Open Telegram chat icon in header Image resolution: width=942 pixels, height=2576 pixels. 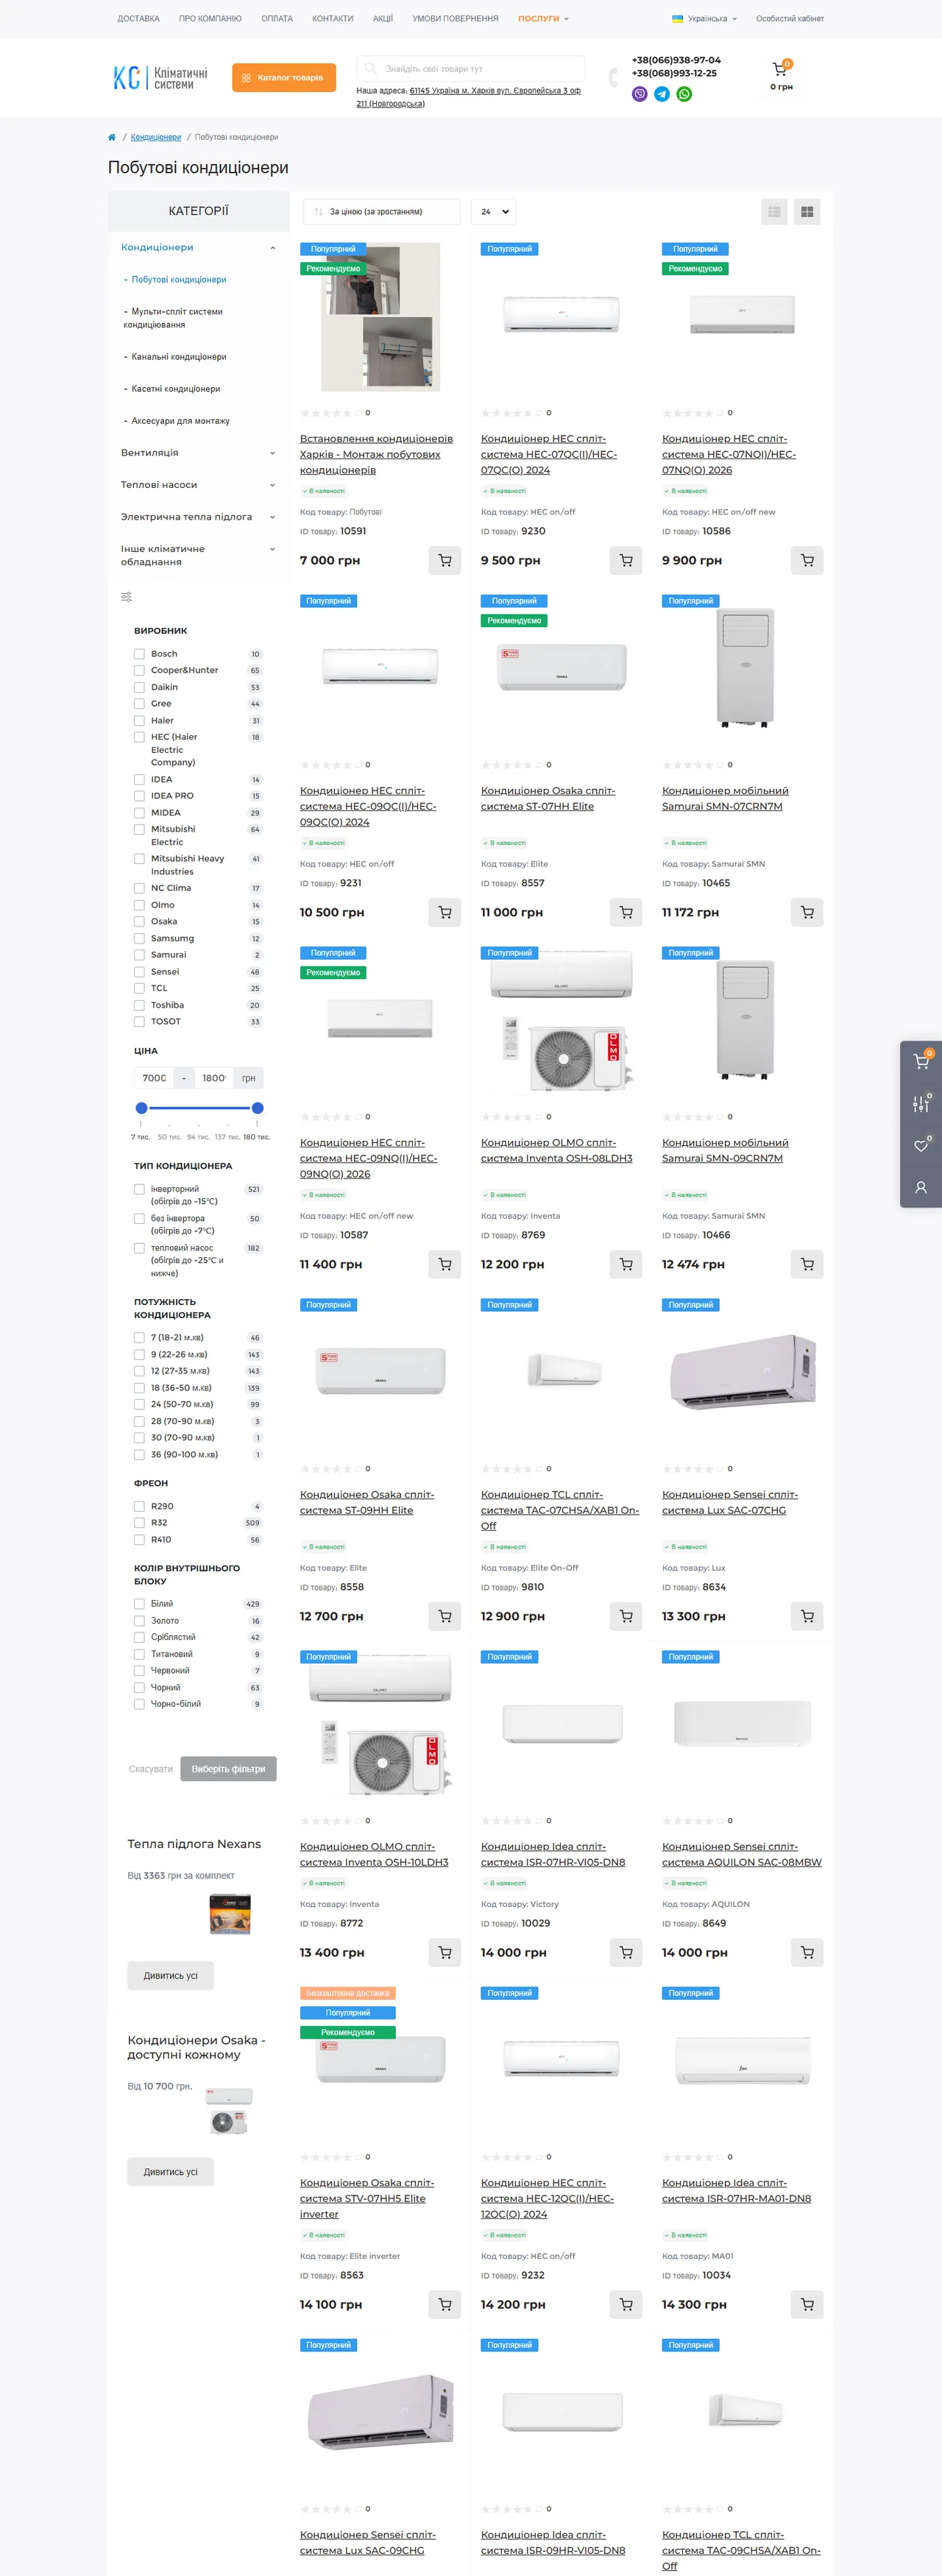point(662,94)
